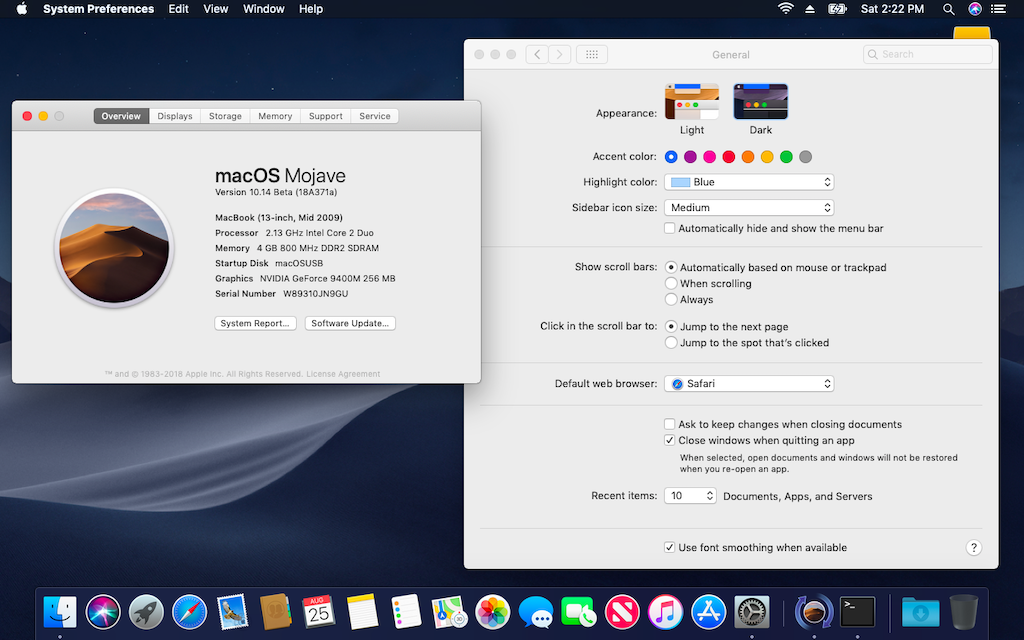Open Install macOS Mojave icon in Dock

tap(814, 613)
